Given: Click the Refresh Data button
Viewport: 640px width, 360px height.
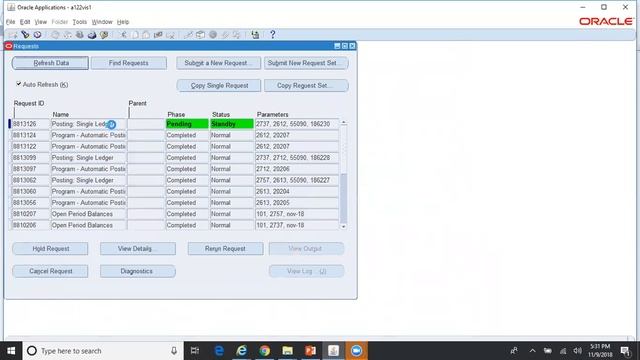Looking at the screenshot, I should pyautogui.click(x=50, y=63).
